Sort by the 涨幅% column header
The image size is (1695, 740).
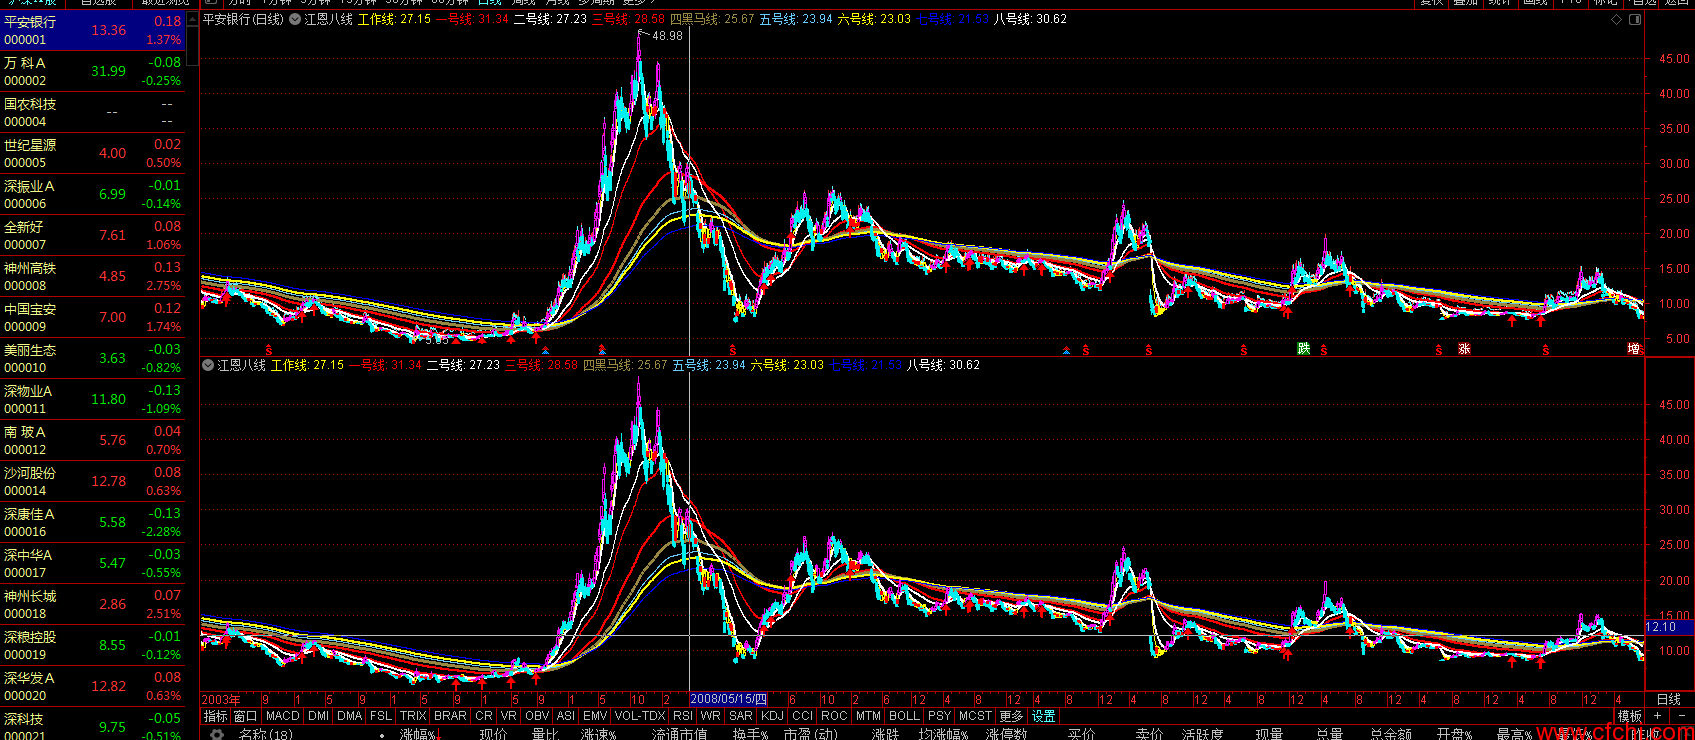(x=418, y=734)
